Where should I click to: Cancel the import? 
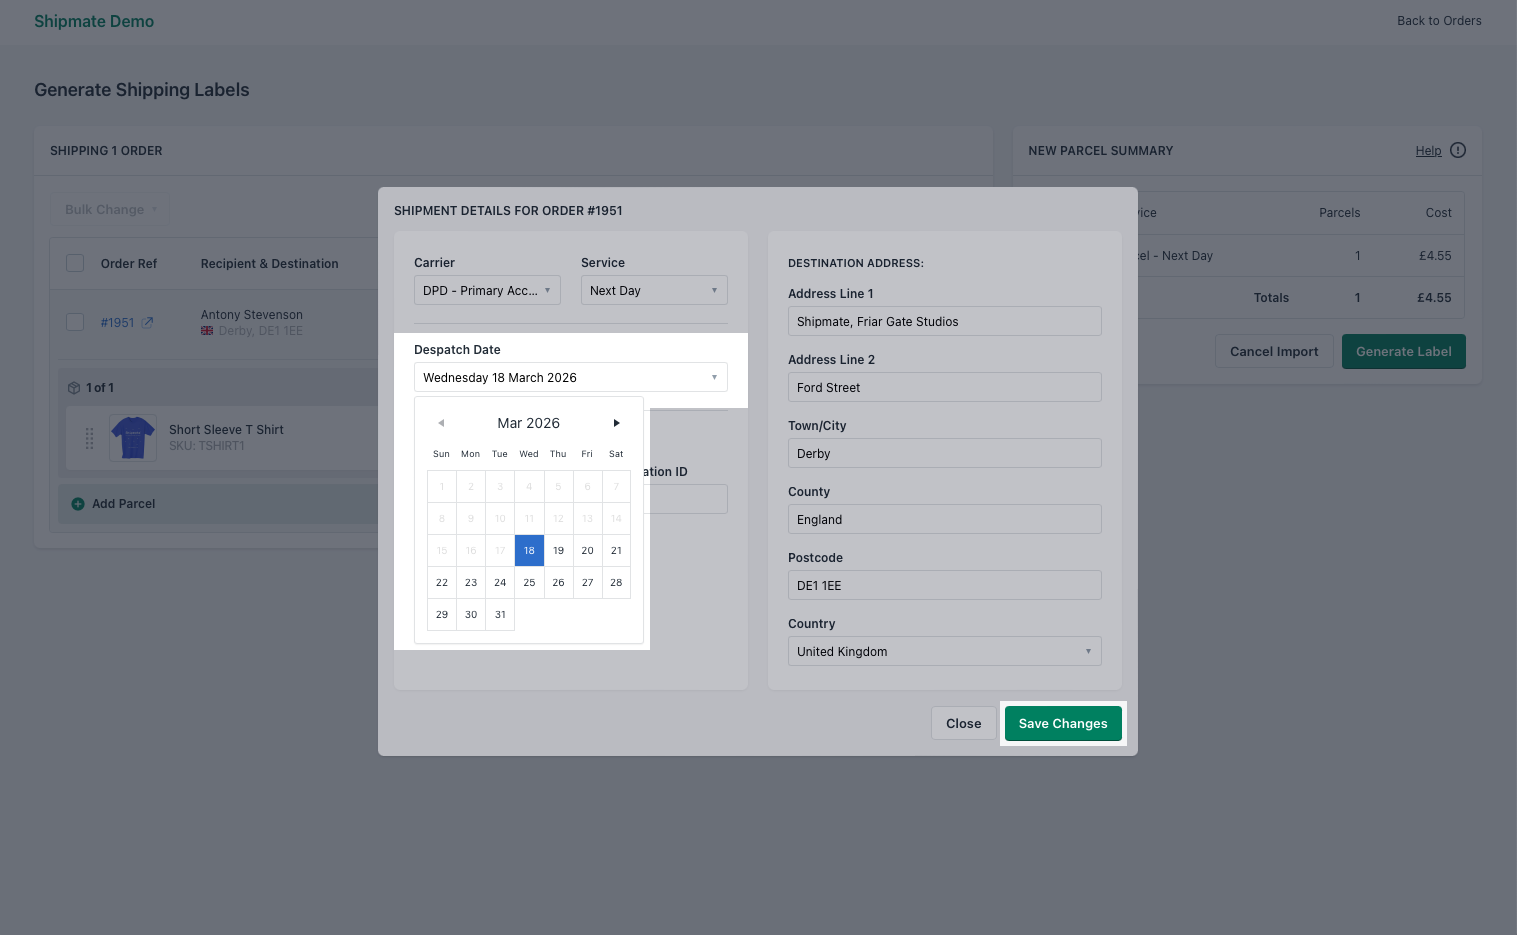coord(1274,351)
